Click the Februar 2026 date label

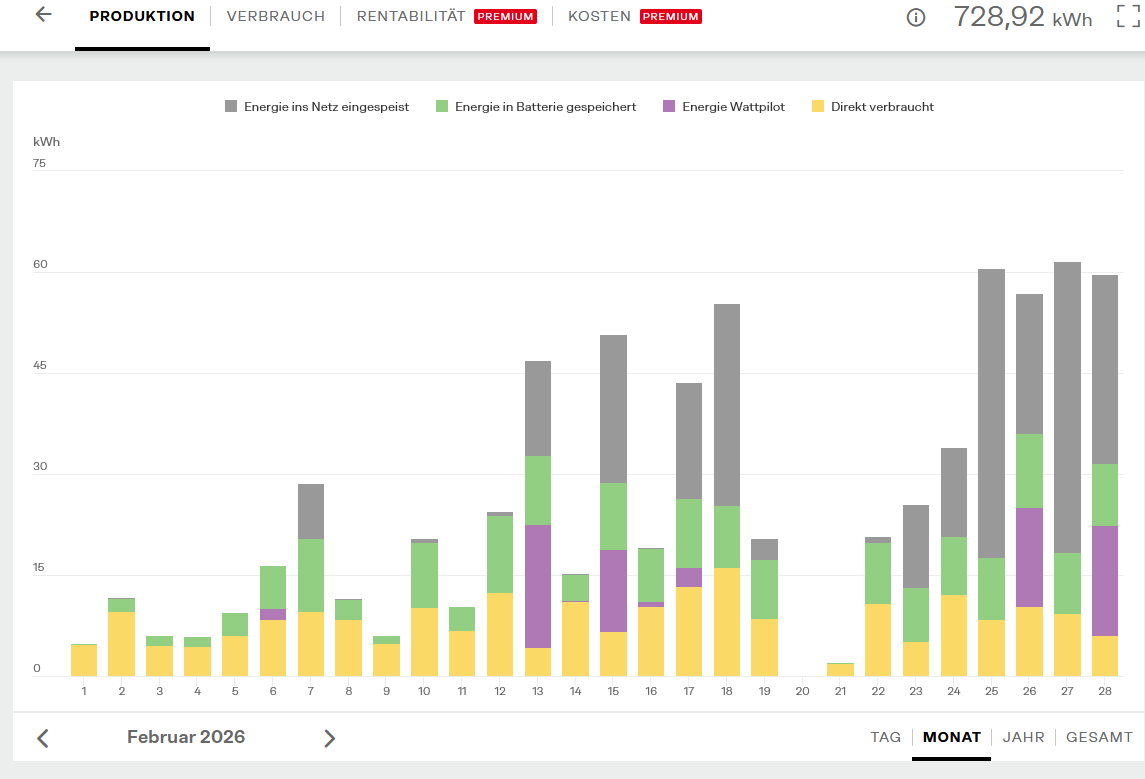point(185,737)
